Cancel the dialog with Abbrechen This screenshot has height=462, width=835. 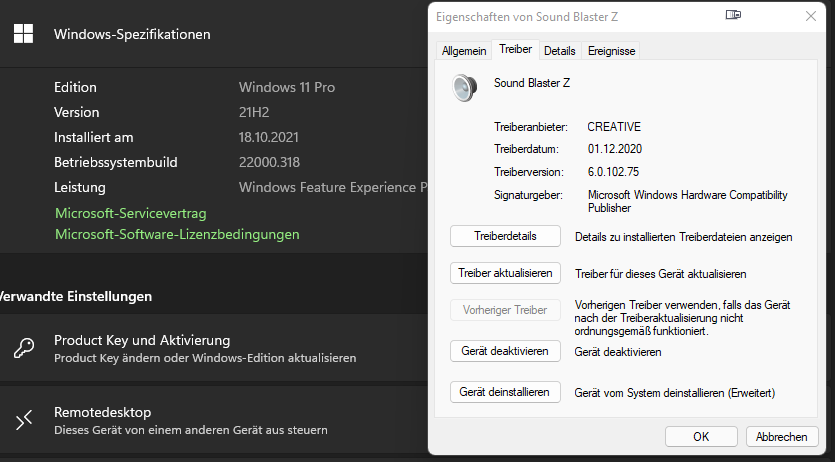point(782,437)
